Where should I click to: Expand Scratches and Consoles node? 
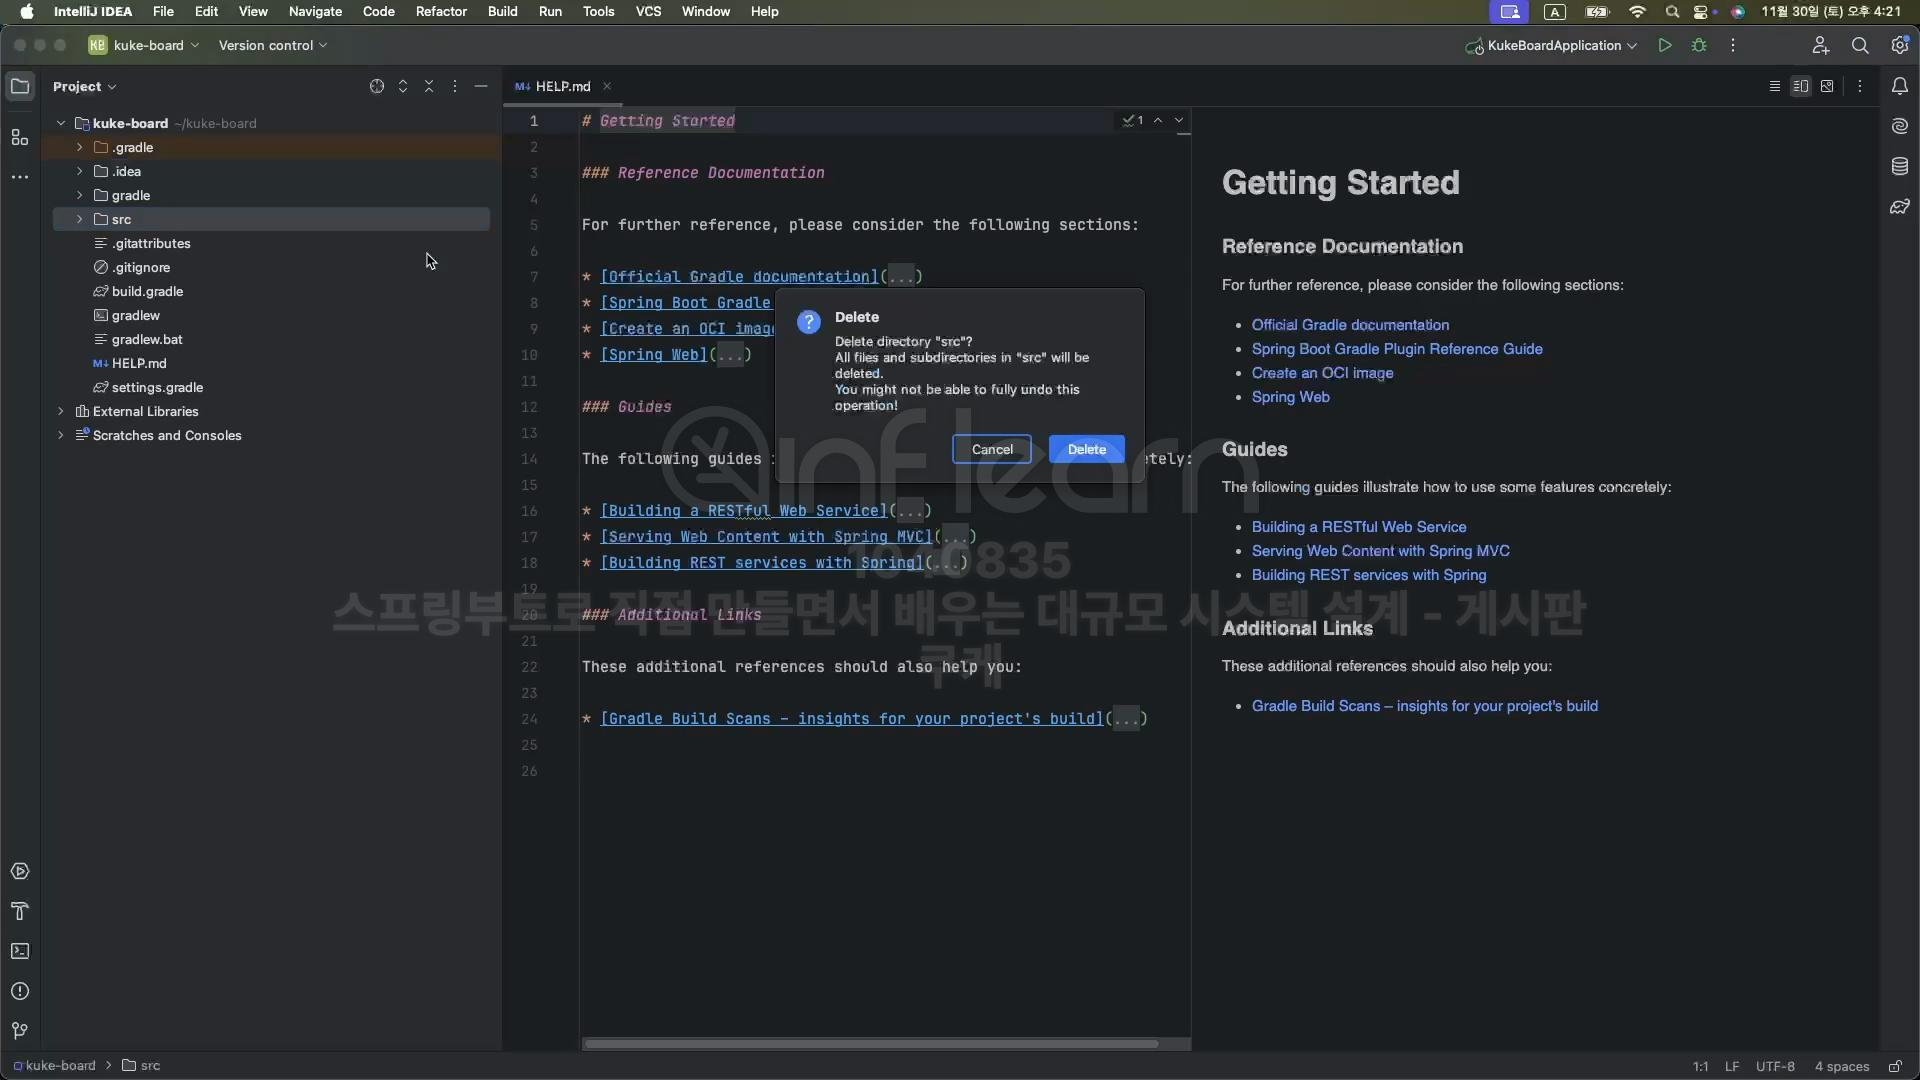click(x=61, y=435)
